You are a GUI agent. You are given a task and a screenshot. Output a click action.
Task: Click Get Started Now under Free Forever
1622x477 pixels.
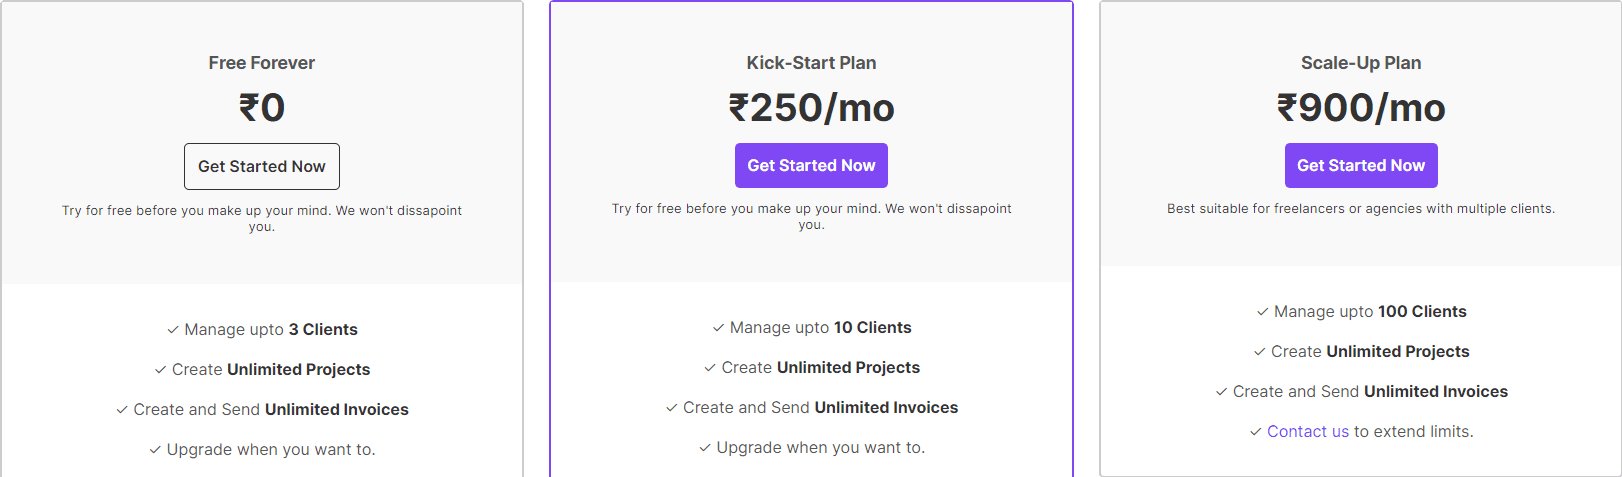click(x=261, y=167)
